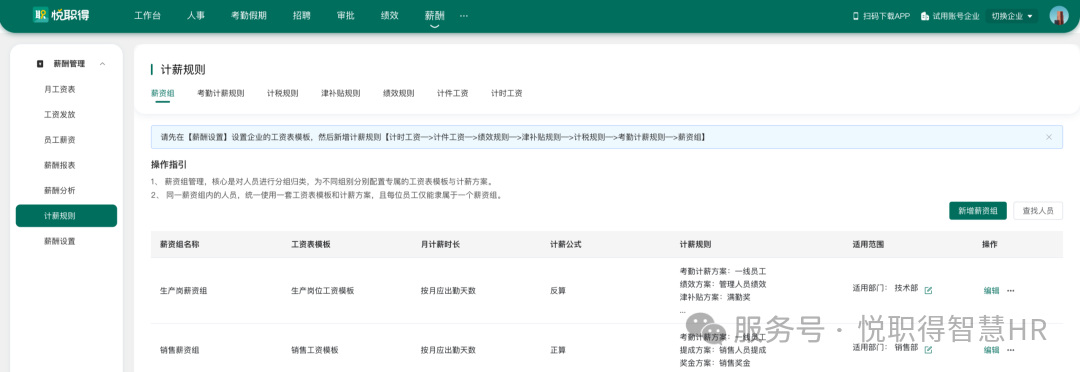Switch to the 绩效规则 tab
The height and width of the screenshot is (372, 1080).
coord(399,93)
